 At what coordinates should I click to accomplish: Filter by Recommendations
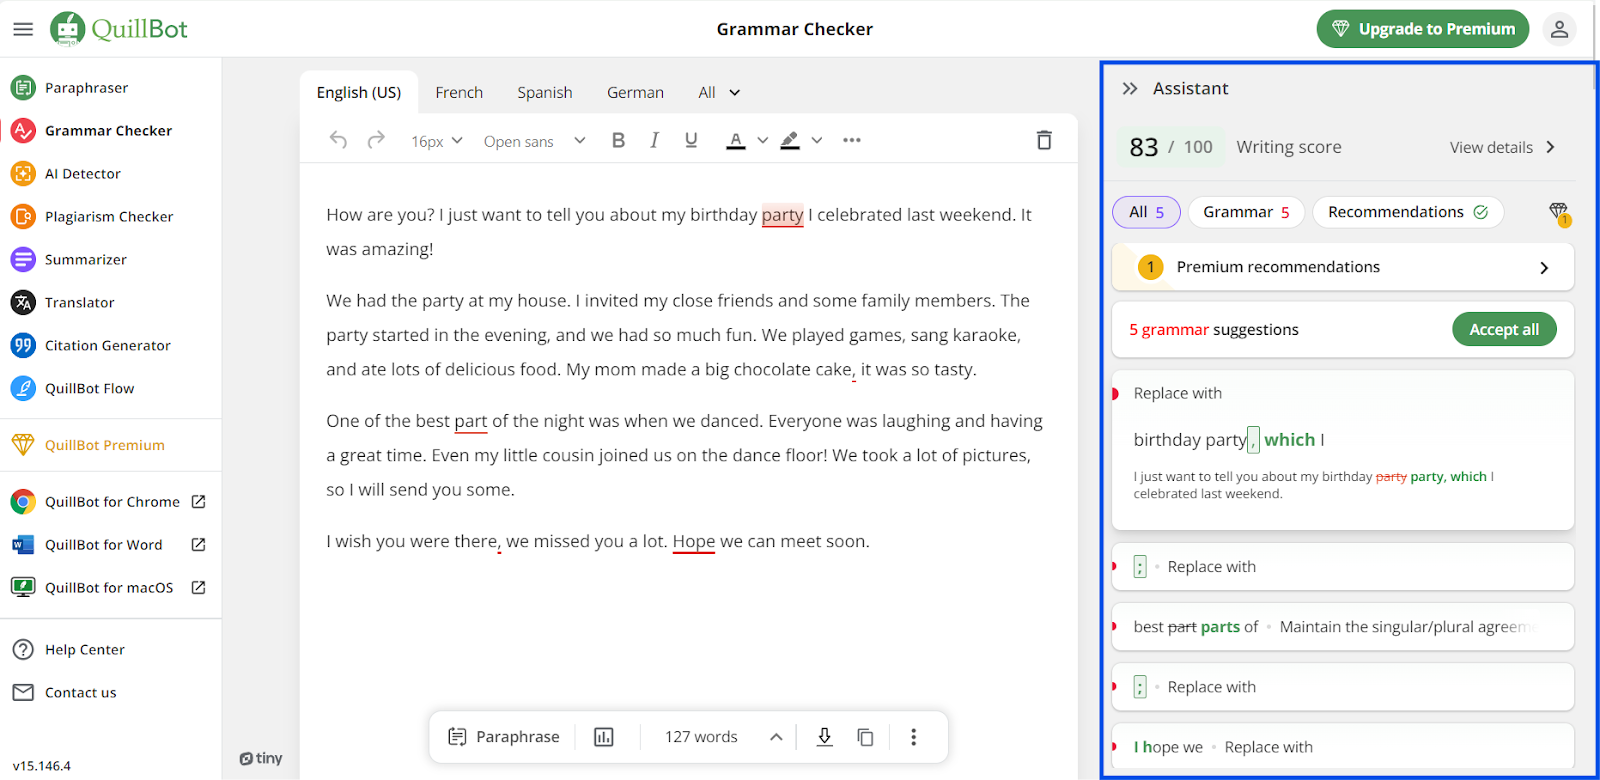(x=1408, y=212)
